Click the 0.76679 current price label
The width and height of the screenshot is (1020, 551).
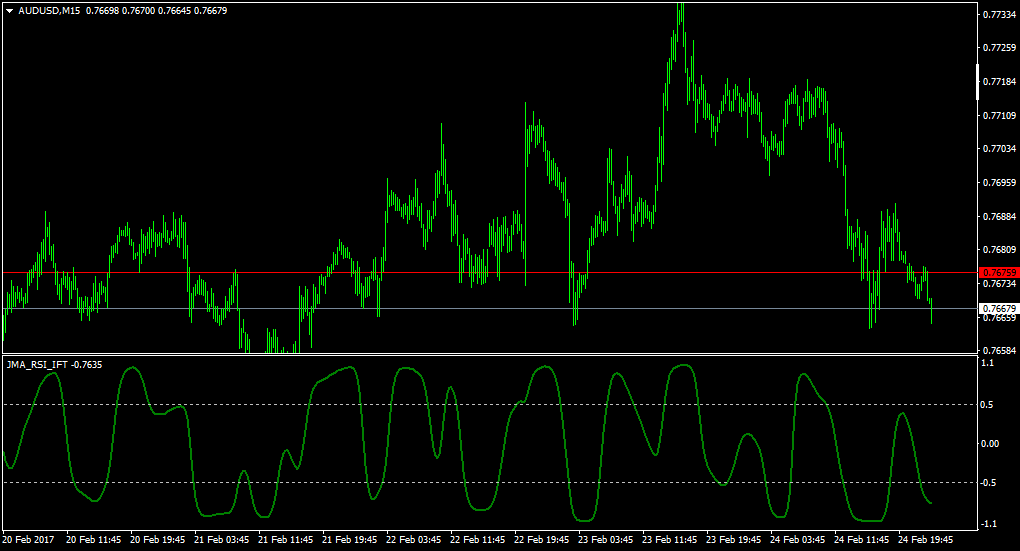coord(999,308)
